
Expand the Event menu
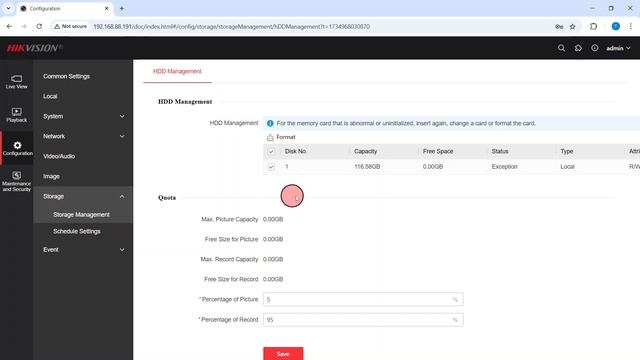coord(83,250)
